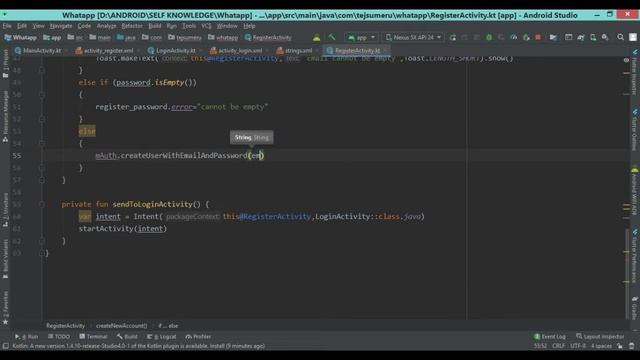Image resolution: width=640 pixels, height=360 pixels.
Task: Open the Event Log button
Action: point(550,337)
